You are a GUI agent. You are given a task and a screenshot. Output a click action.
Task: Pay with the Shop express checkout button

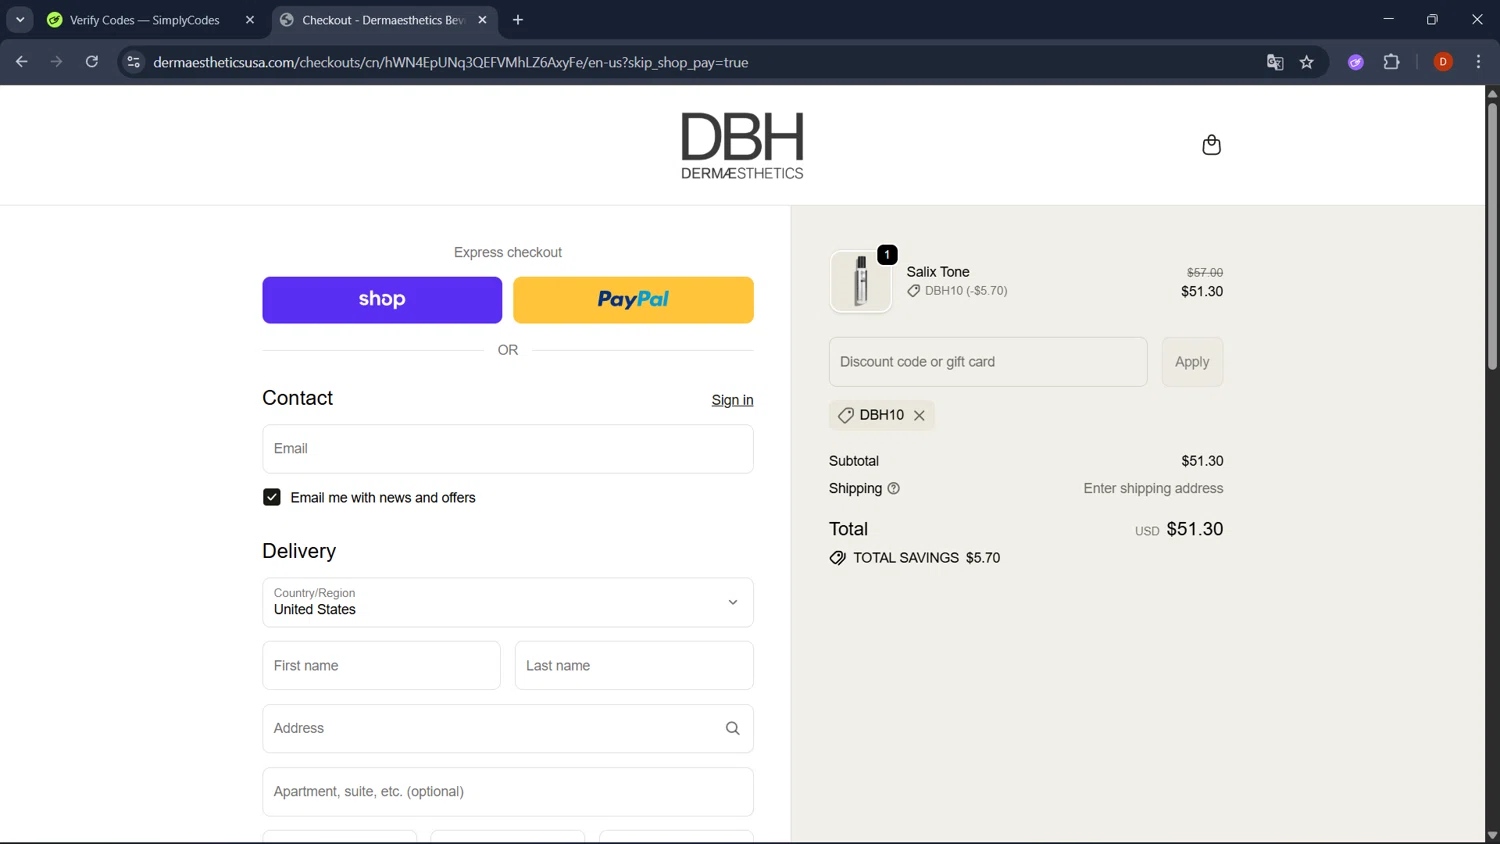pyautogui.click(x=382, y=300)
